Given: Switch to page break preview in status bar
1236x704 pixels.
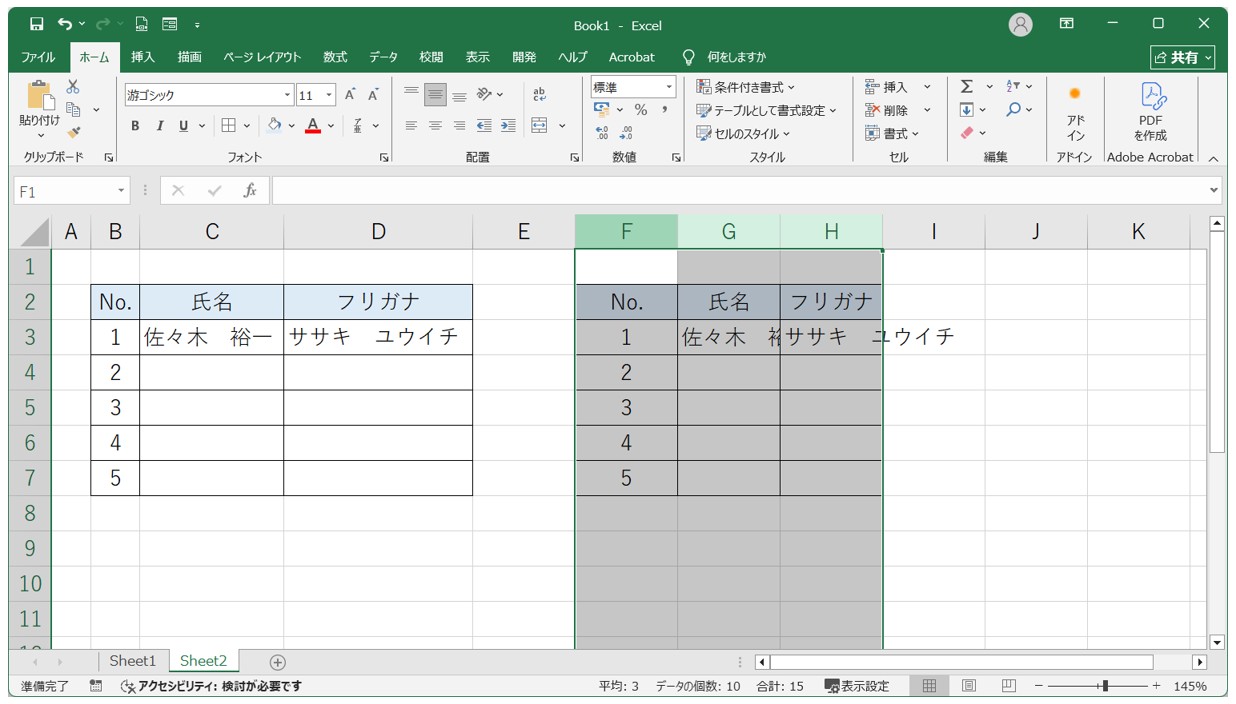Looking at the screenshot, I should [x=1009, y=686].
